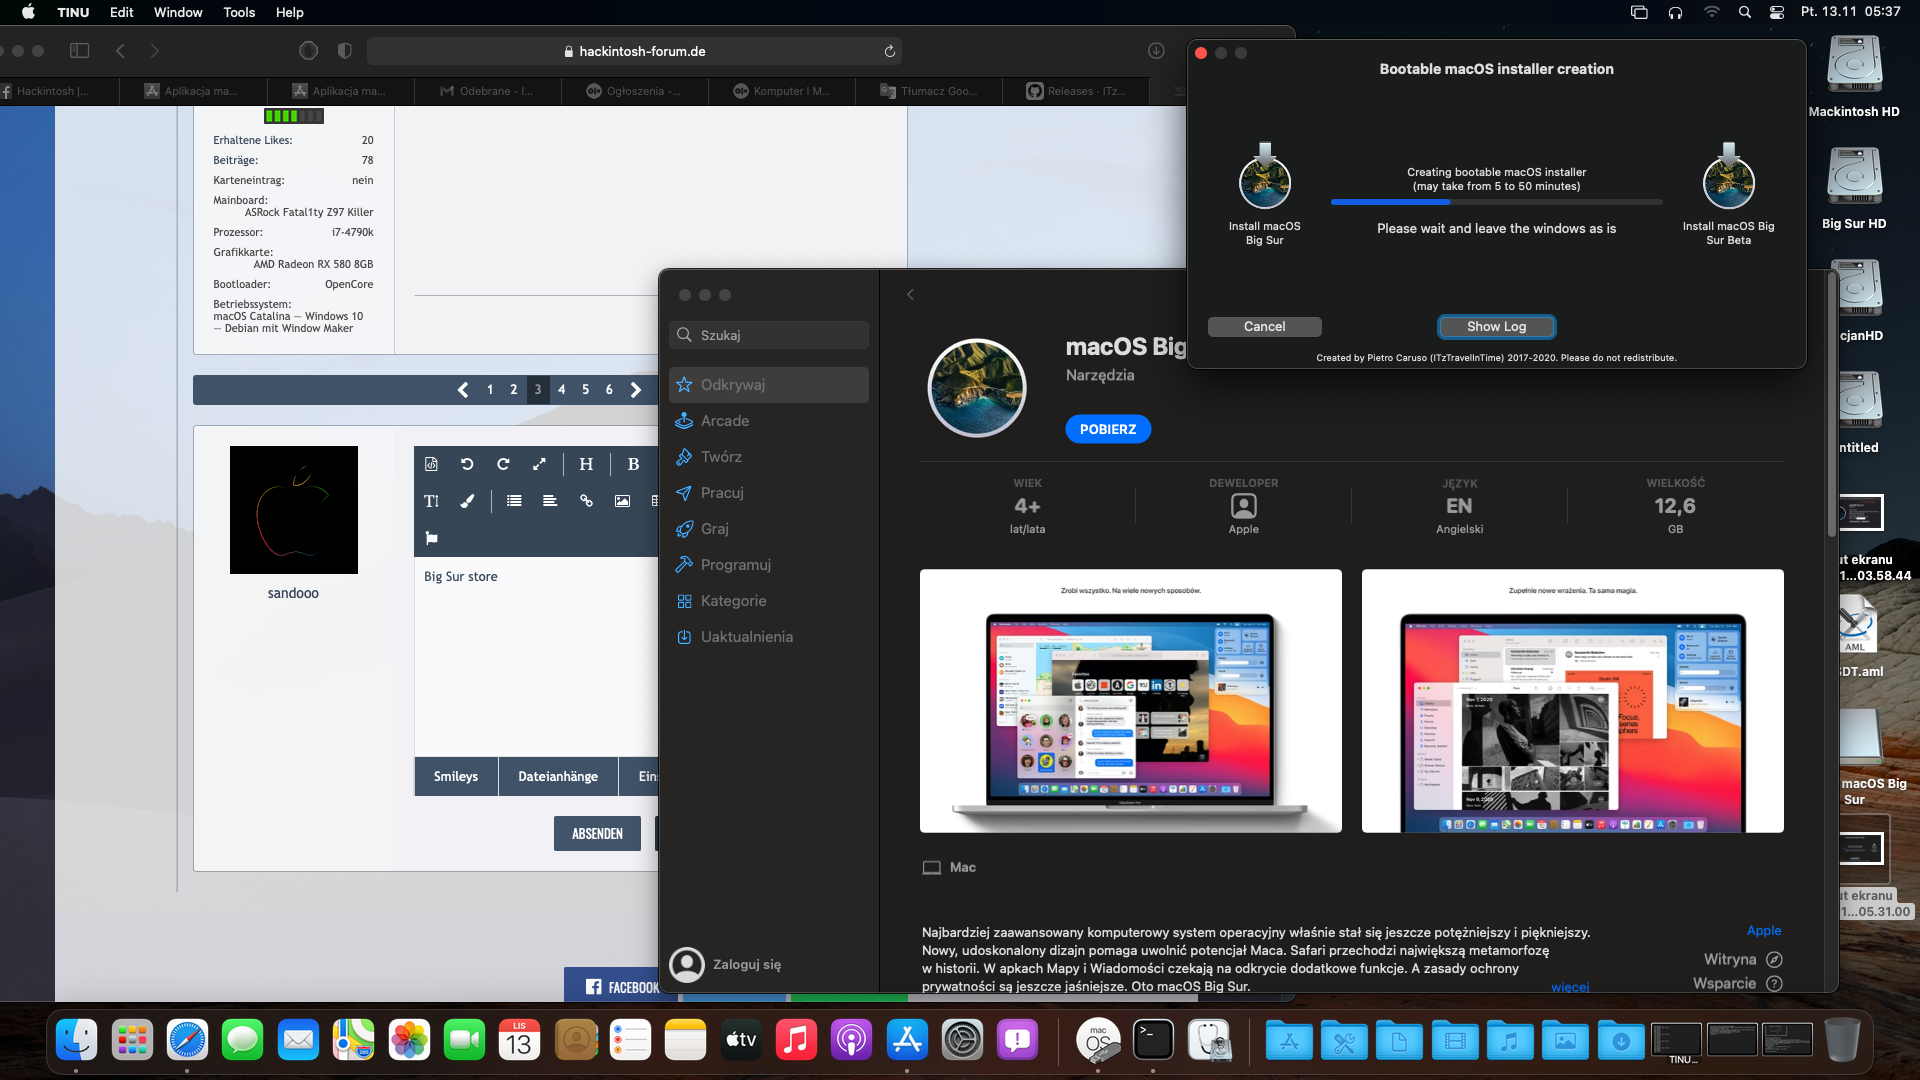This screenshot has width=1920, height=1080.
Task: Select Uaktualnienia in App Store sidebar
Action: pos(746,637)
